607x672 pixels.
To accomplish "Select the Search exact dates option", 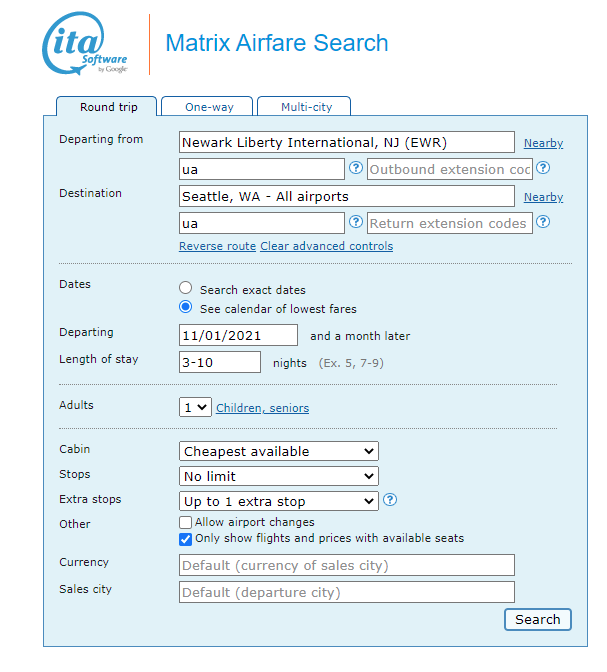I will click(186, 290).
